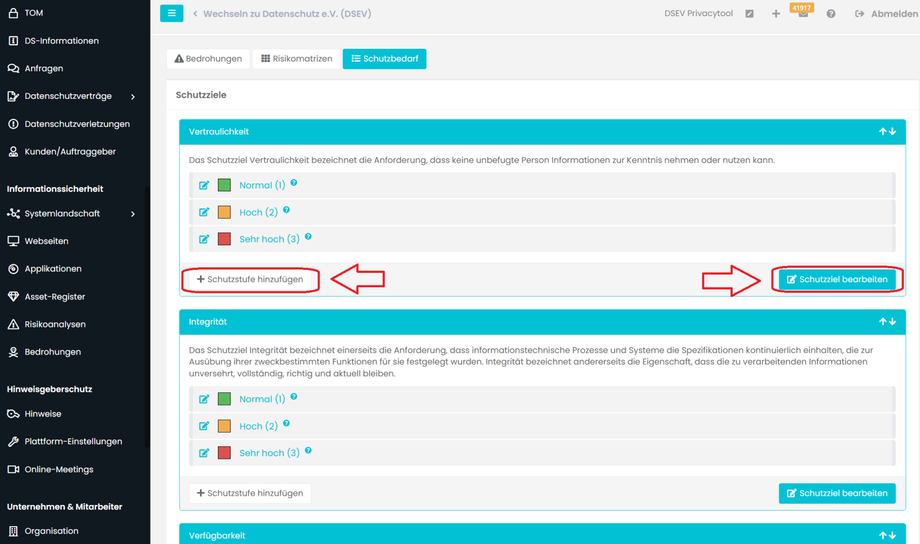Switch to the Risikomatrizen tab
Viewport: 920px width, 544px height.
(x=297, y=59)
